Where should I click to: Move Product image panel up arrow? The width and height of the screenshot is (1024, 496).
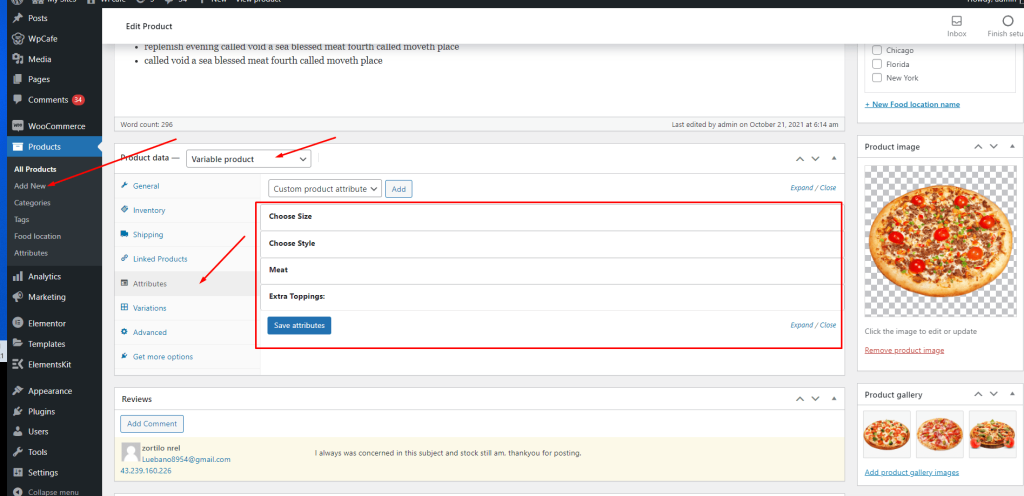tap(978, 147)
